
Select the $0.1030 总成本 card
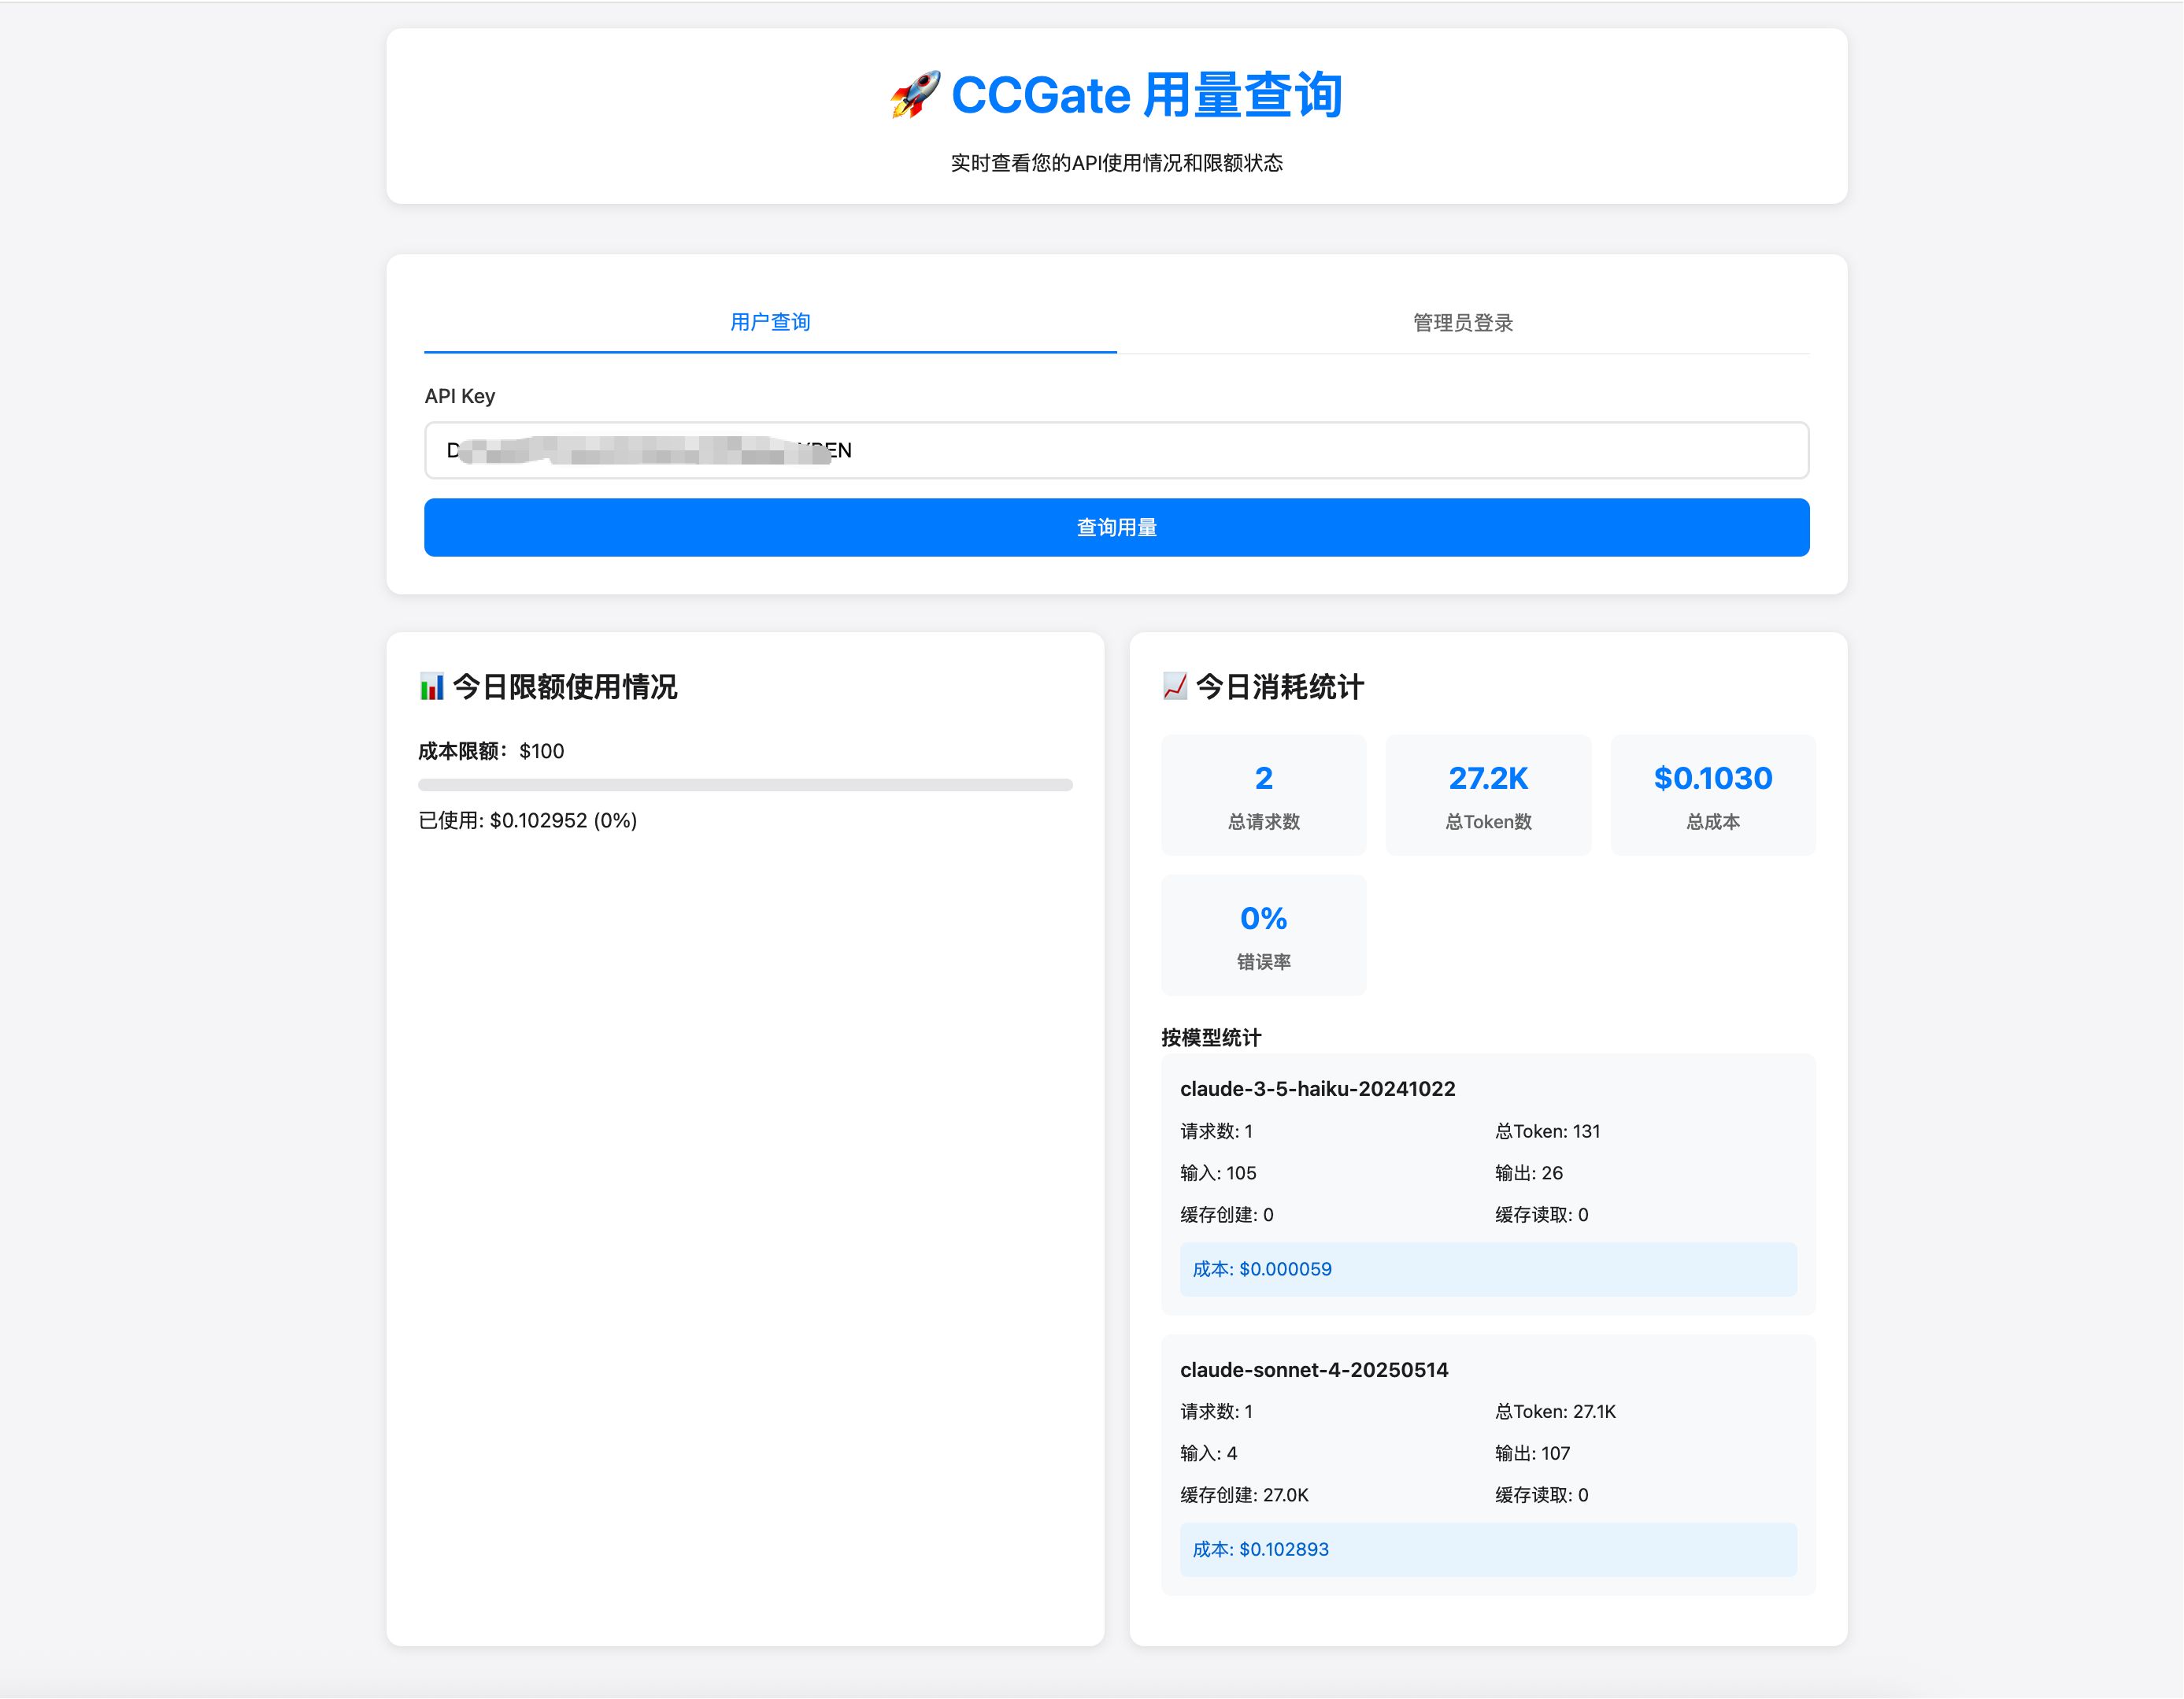coord(1712,796)
